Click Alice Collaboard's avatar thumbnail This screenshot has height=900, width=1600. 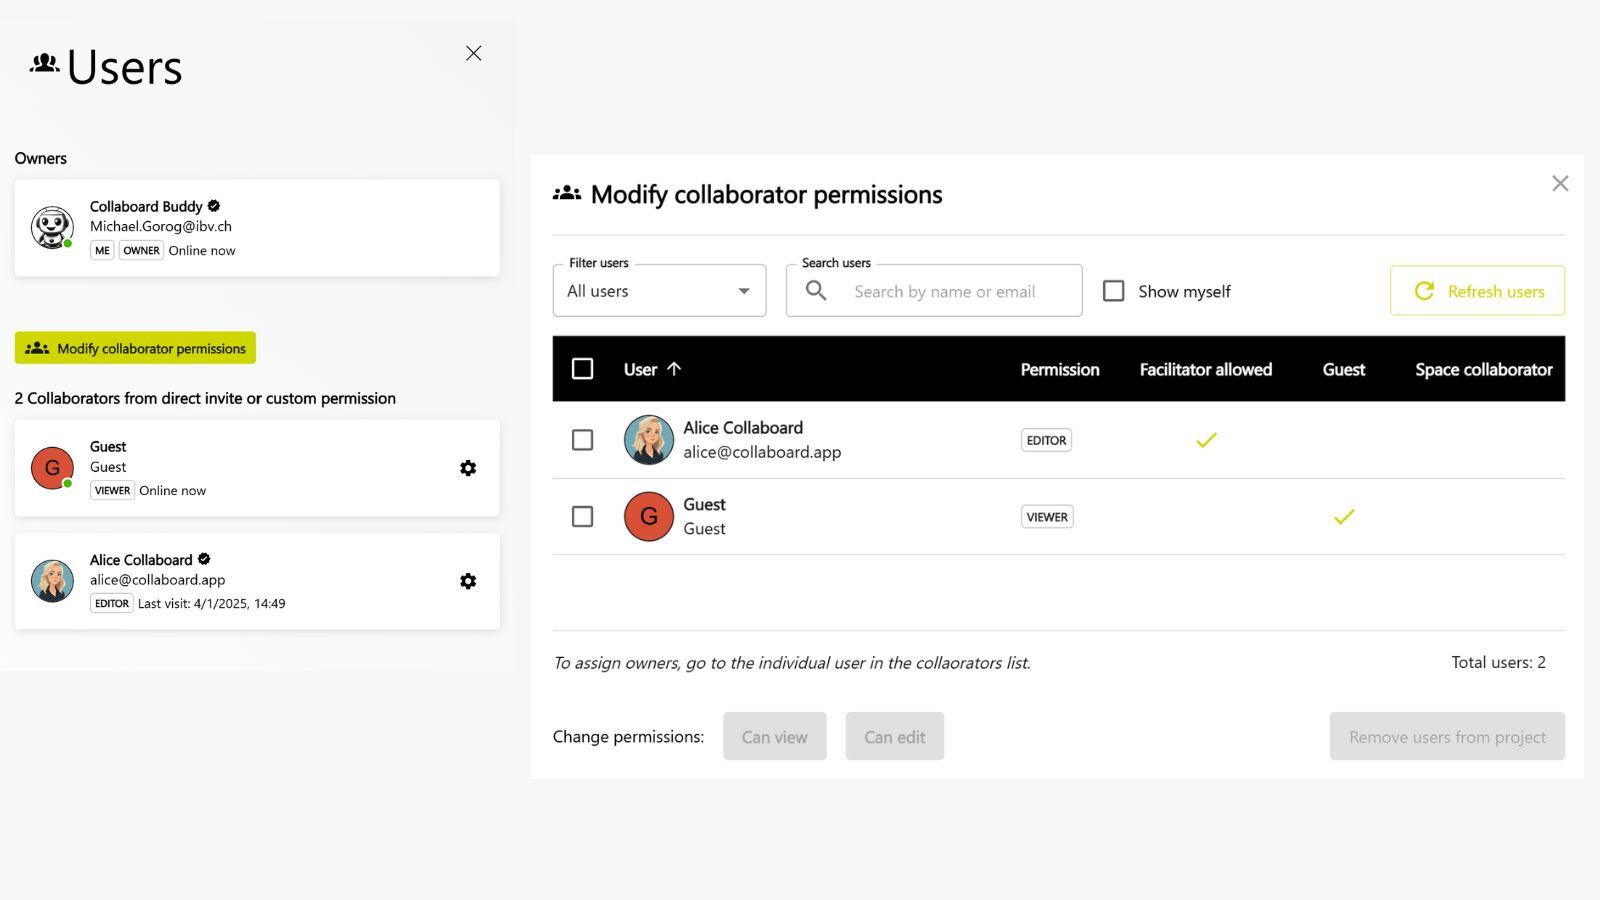point(648,439)
